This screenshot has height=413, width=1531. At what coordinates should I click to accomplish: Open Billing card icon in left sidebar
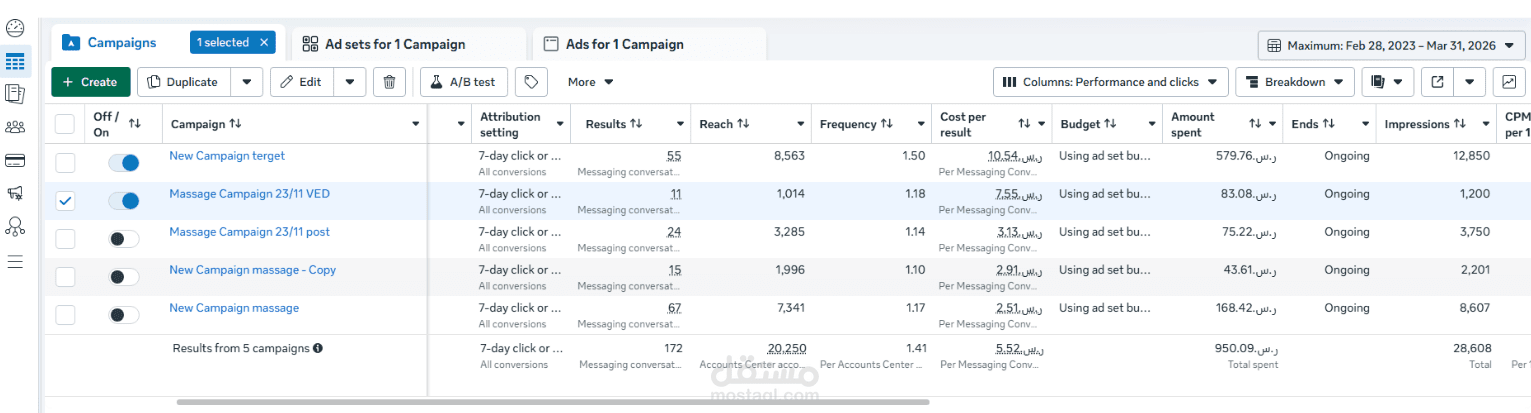15,160
